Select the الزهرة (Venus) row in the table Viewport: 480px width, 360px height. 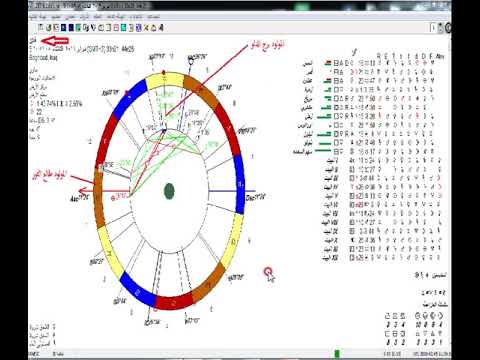click(x=369, y=90)
